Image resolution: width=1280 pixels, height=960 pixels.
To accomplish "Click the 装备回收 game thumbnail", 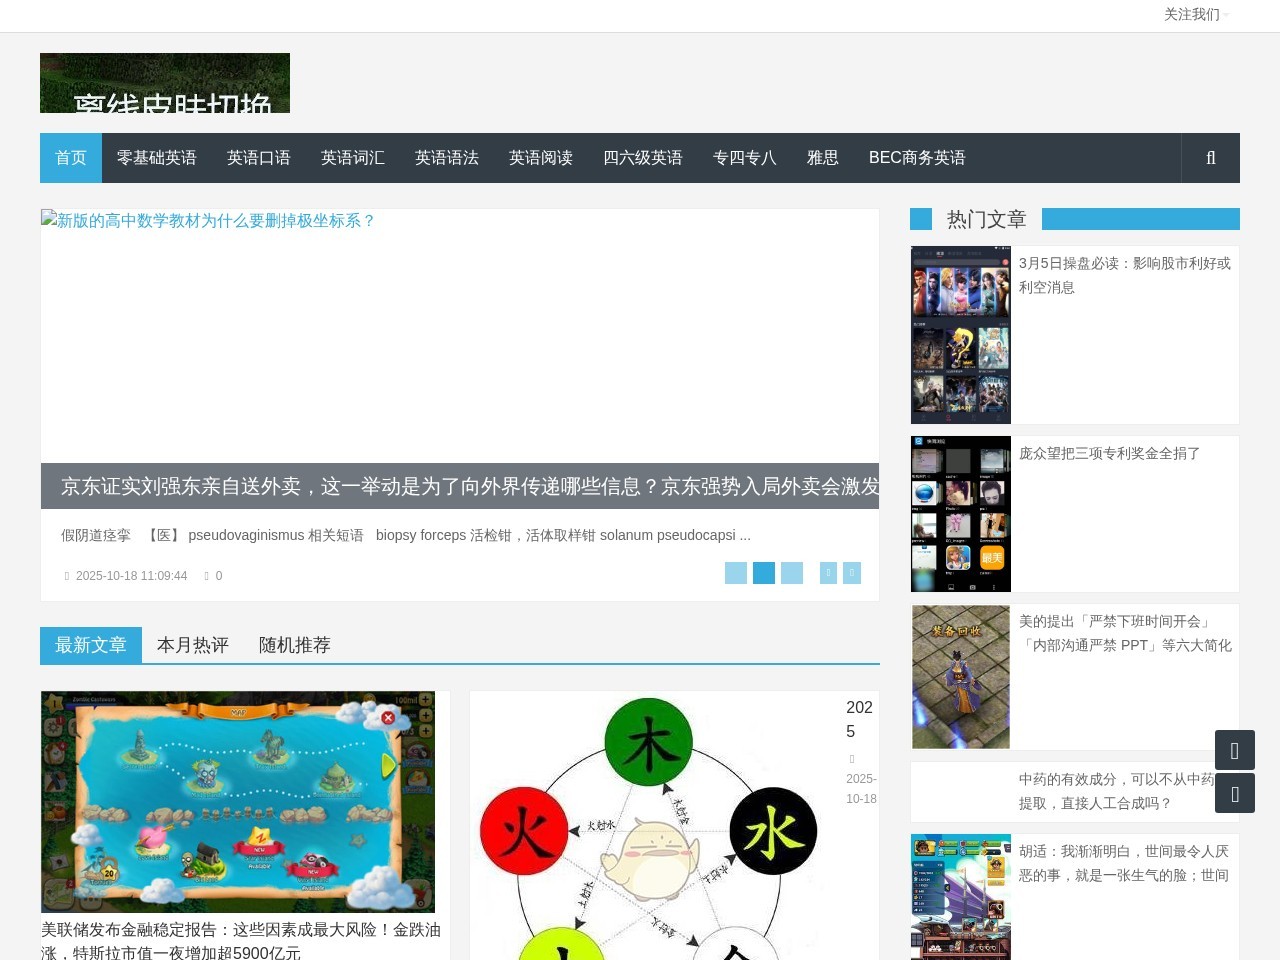I will click(961, 677).
